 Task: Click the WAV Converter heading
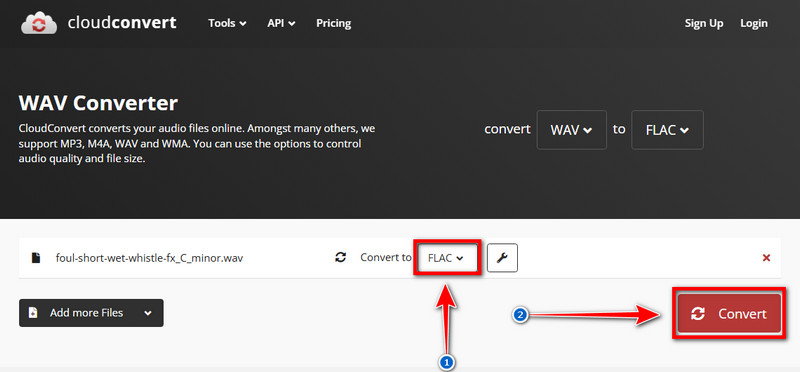(98, 103)
